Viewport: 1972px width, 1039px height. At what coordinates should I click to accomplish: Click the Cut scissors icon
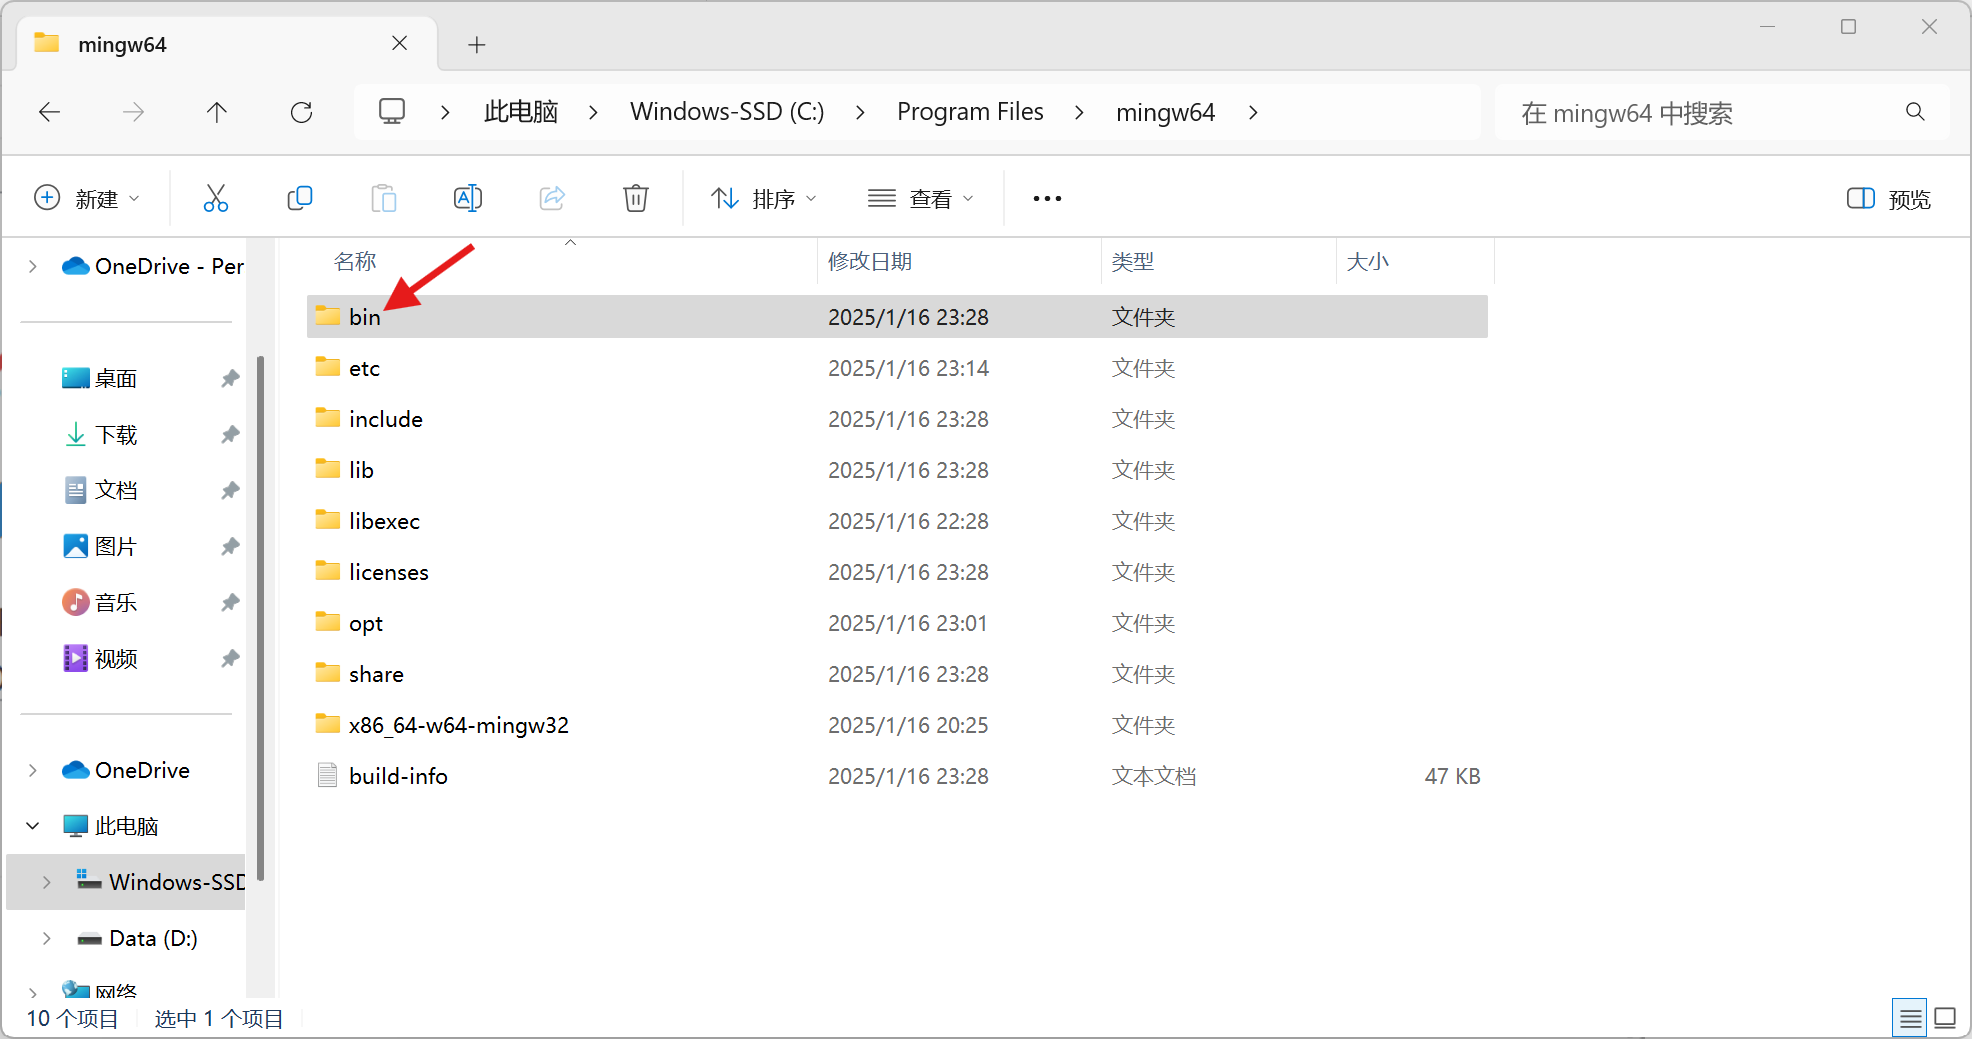(x=215, y=198)
